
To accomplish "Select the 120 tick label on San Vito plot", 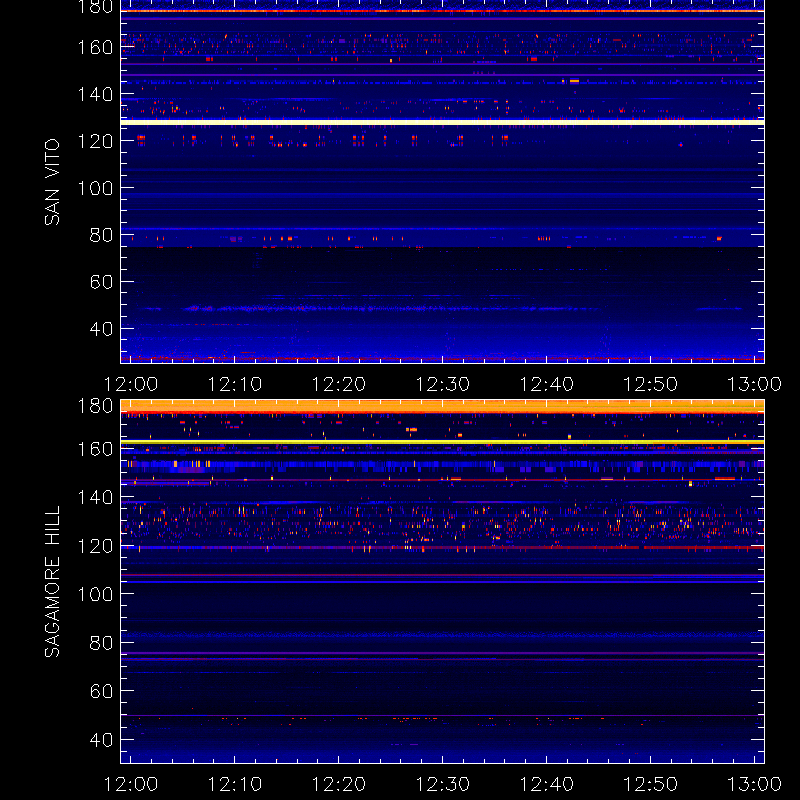I will (x=95, y=141).
